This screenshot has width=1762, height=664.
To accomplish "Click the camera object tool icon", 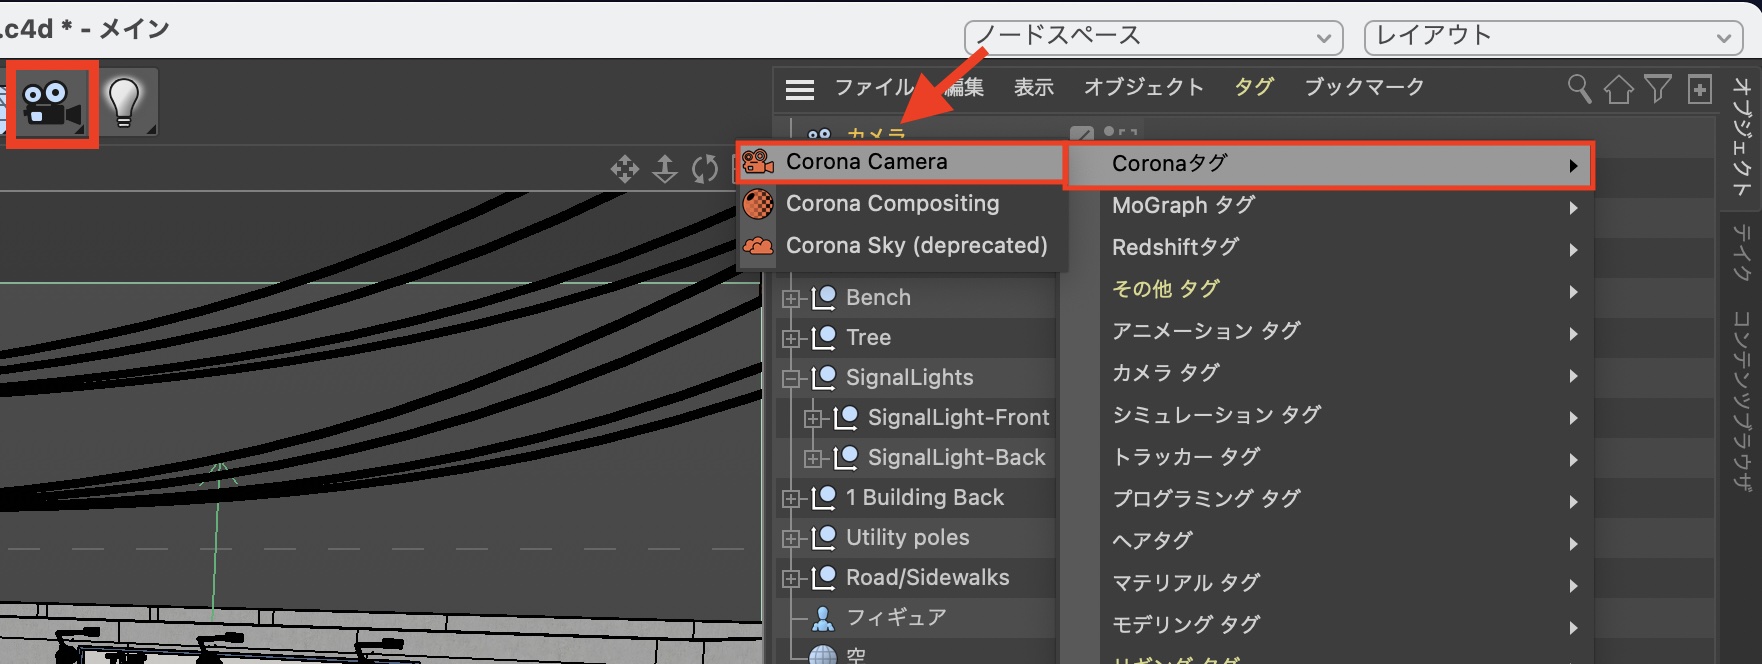I will coord(51,104).
